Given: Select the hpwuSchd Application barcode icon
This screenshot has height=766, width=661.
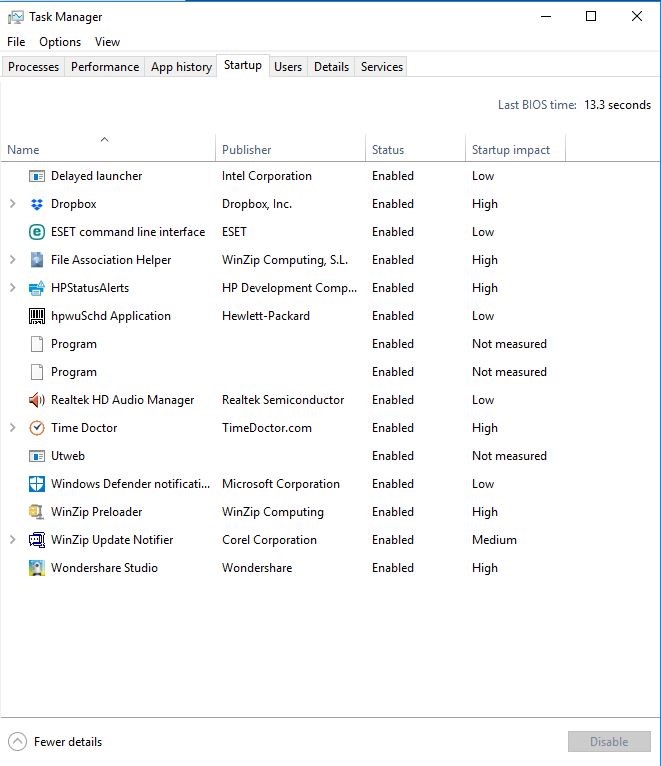Looking at the screenshot, I should pyautogui.click(x=37, y=316).
